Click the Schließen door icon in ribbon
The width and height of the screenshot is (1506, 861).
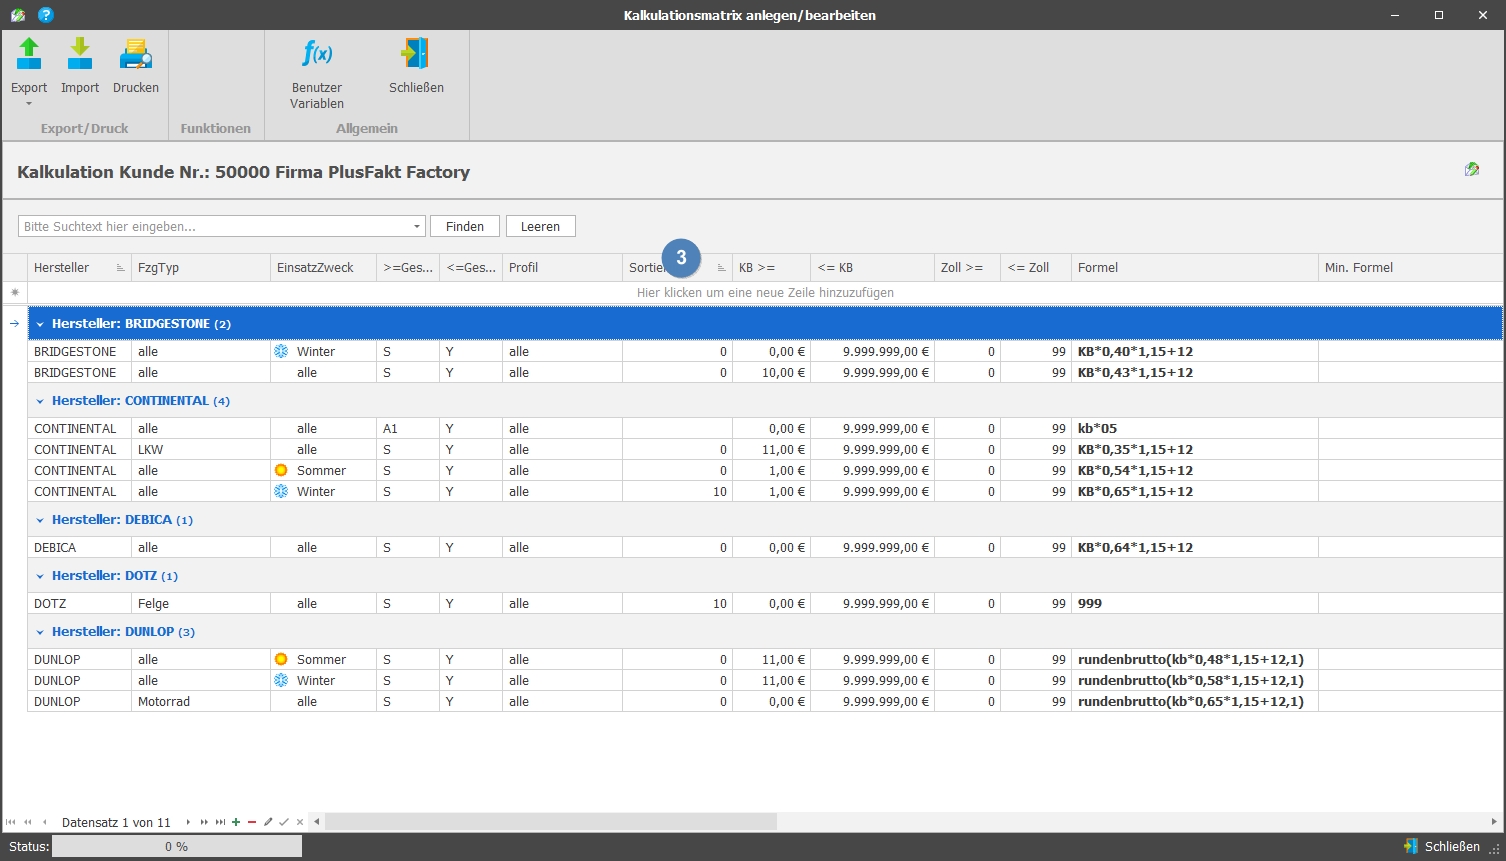coord(415,53)
